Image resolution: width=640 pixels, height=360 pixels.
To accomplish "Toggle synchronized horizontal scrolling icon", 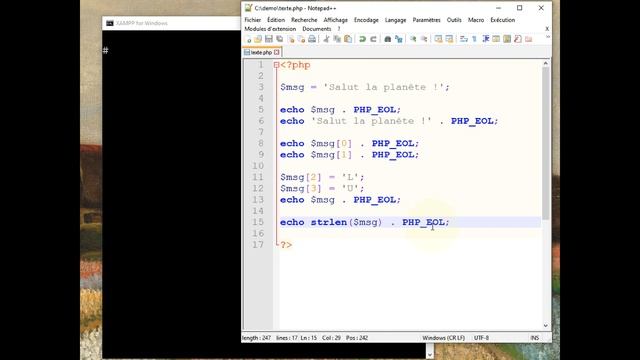I will coord(449,39).
